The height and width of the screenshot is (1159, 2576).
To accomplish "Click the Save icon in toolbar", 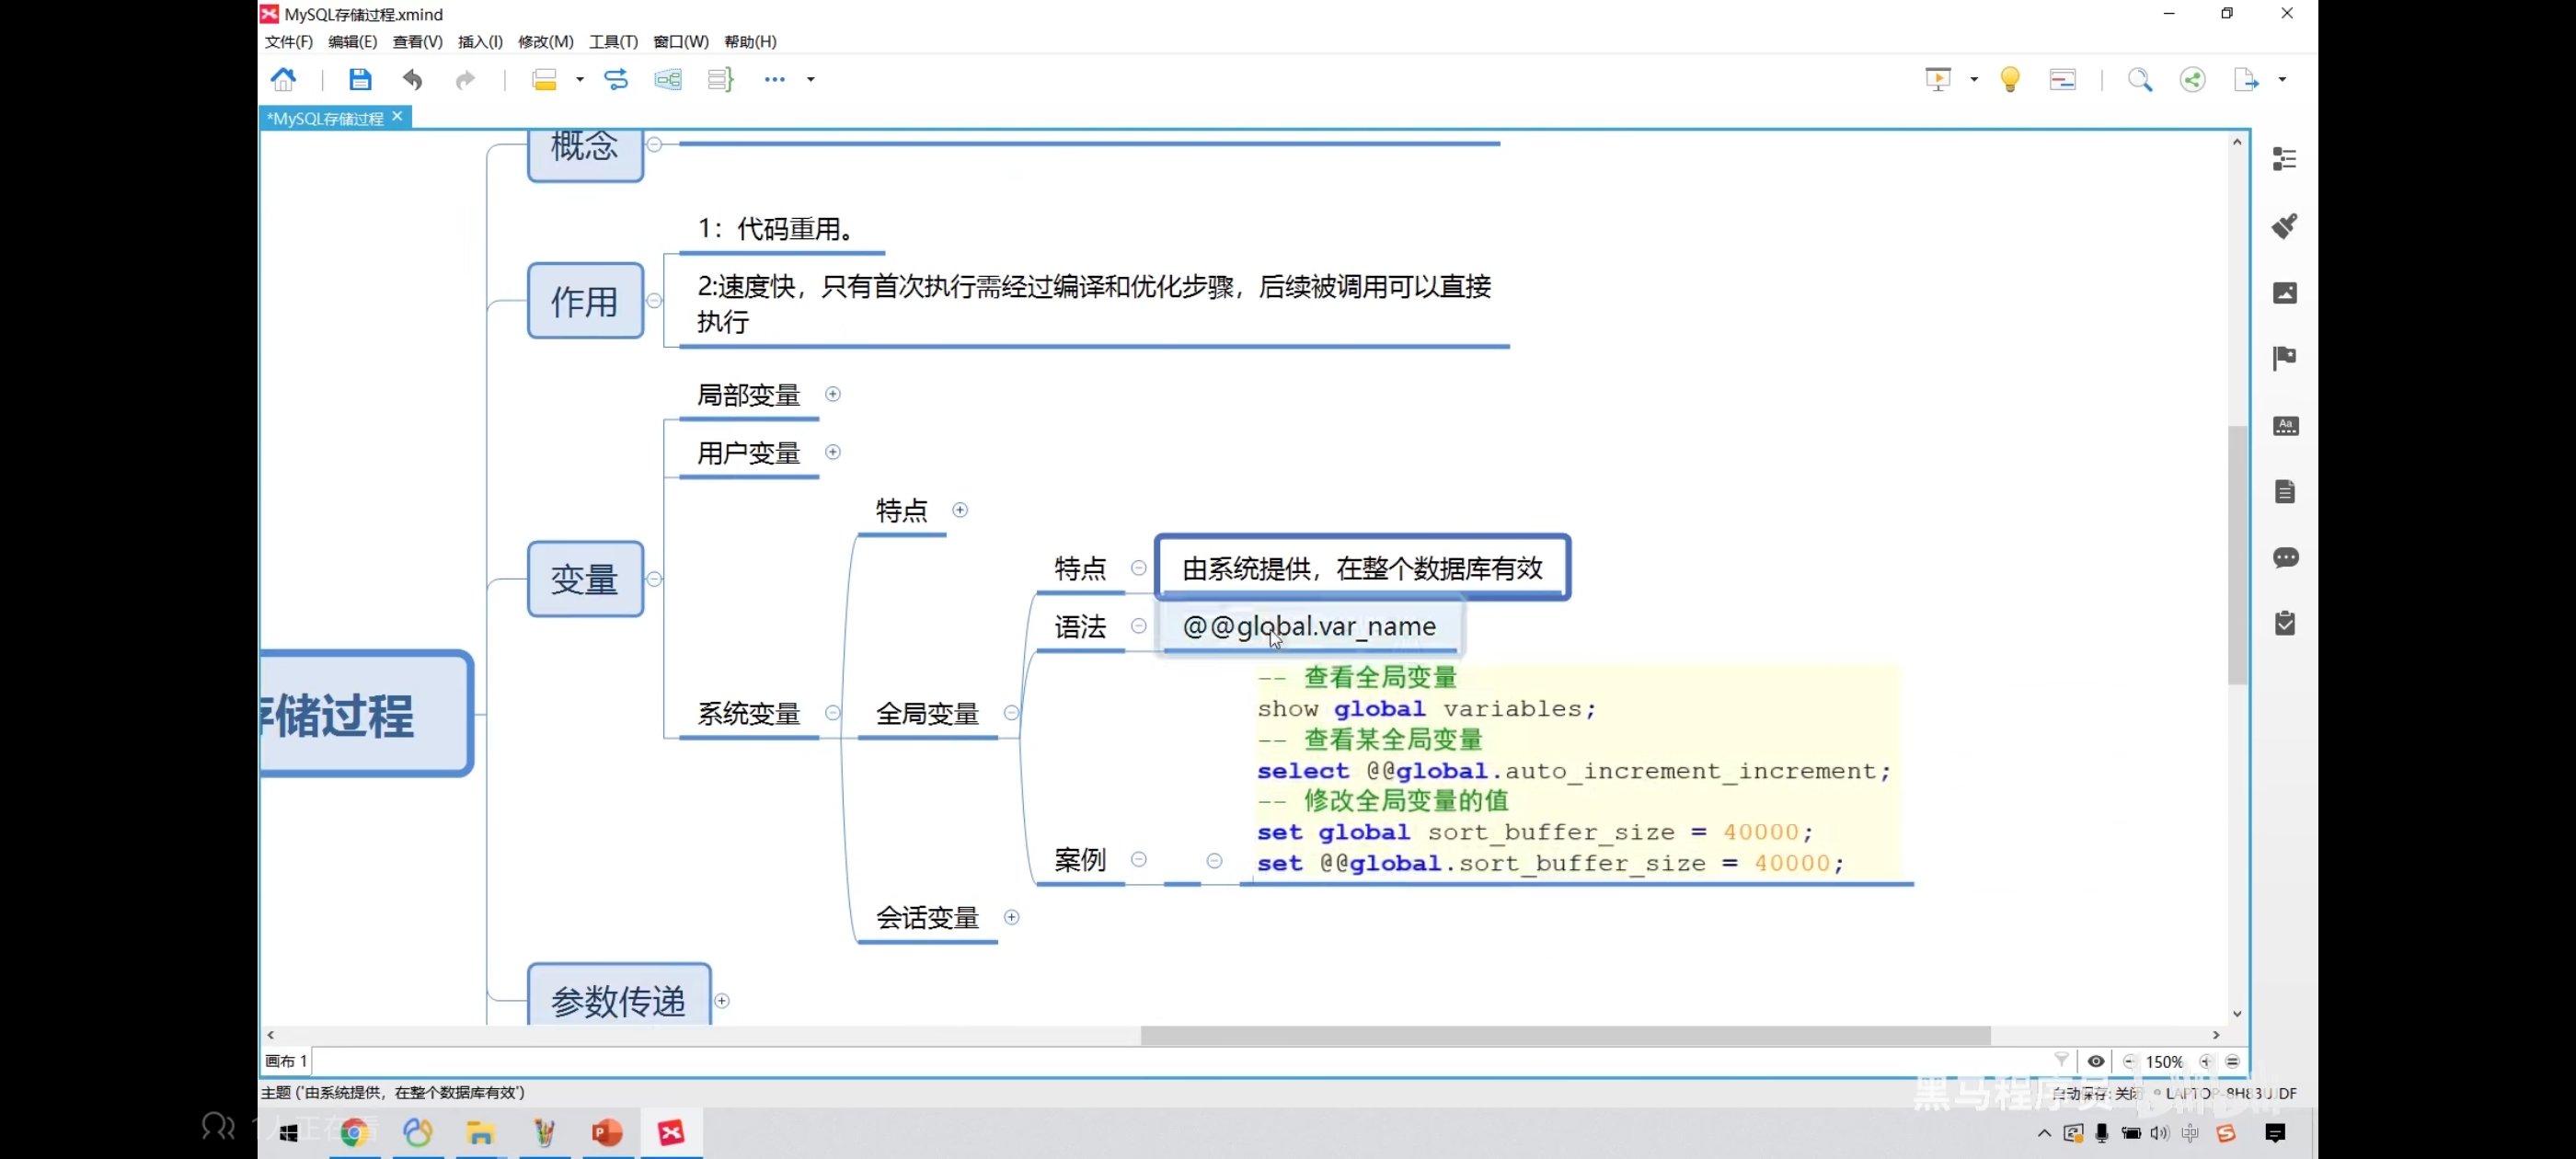I will 360,79.
